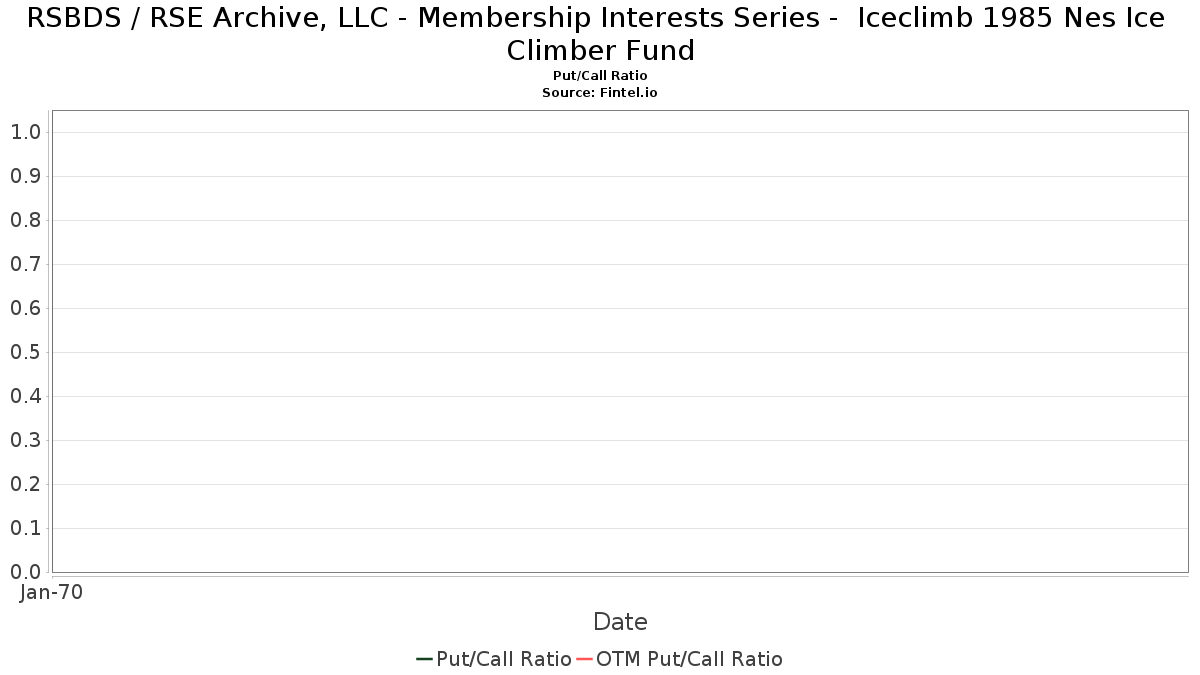Click the dark green Put/Call Ratio legend line
1200x675 pixels.
424,659
